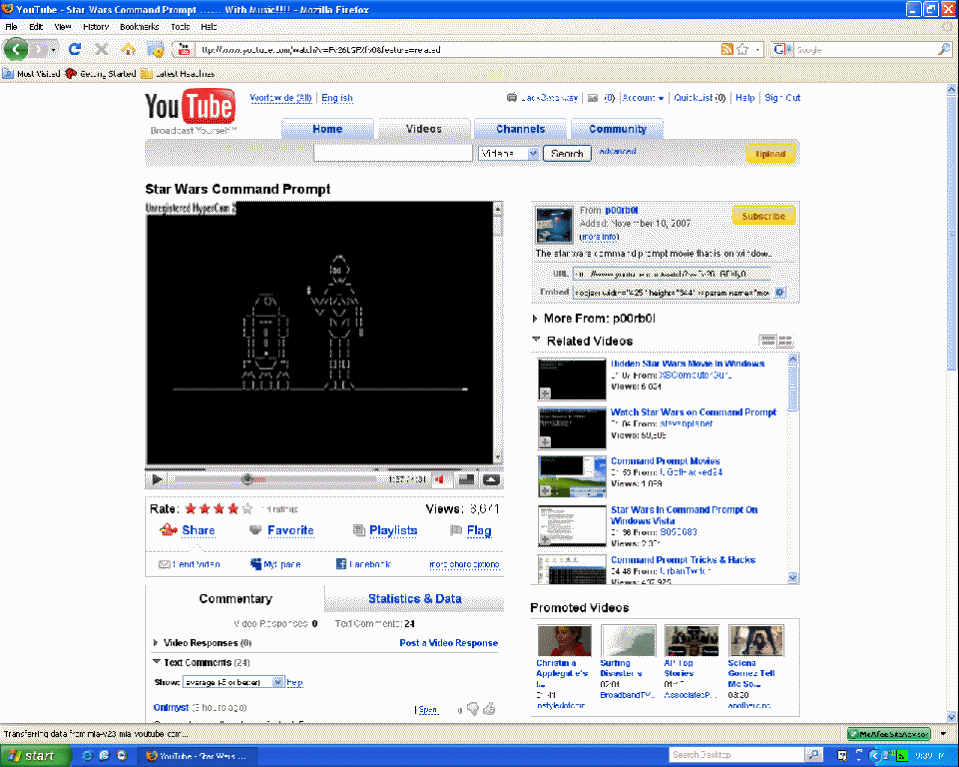Share the video via the Facebook icon
Image resolution: width=959 pixels, height=767 pixels.
click(341, 564)
